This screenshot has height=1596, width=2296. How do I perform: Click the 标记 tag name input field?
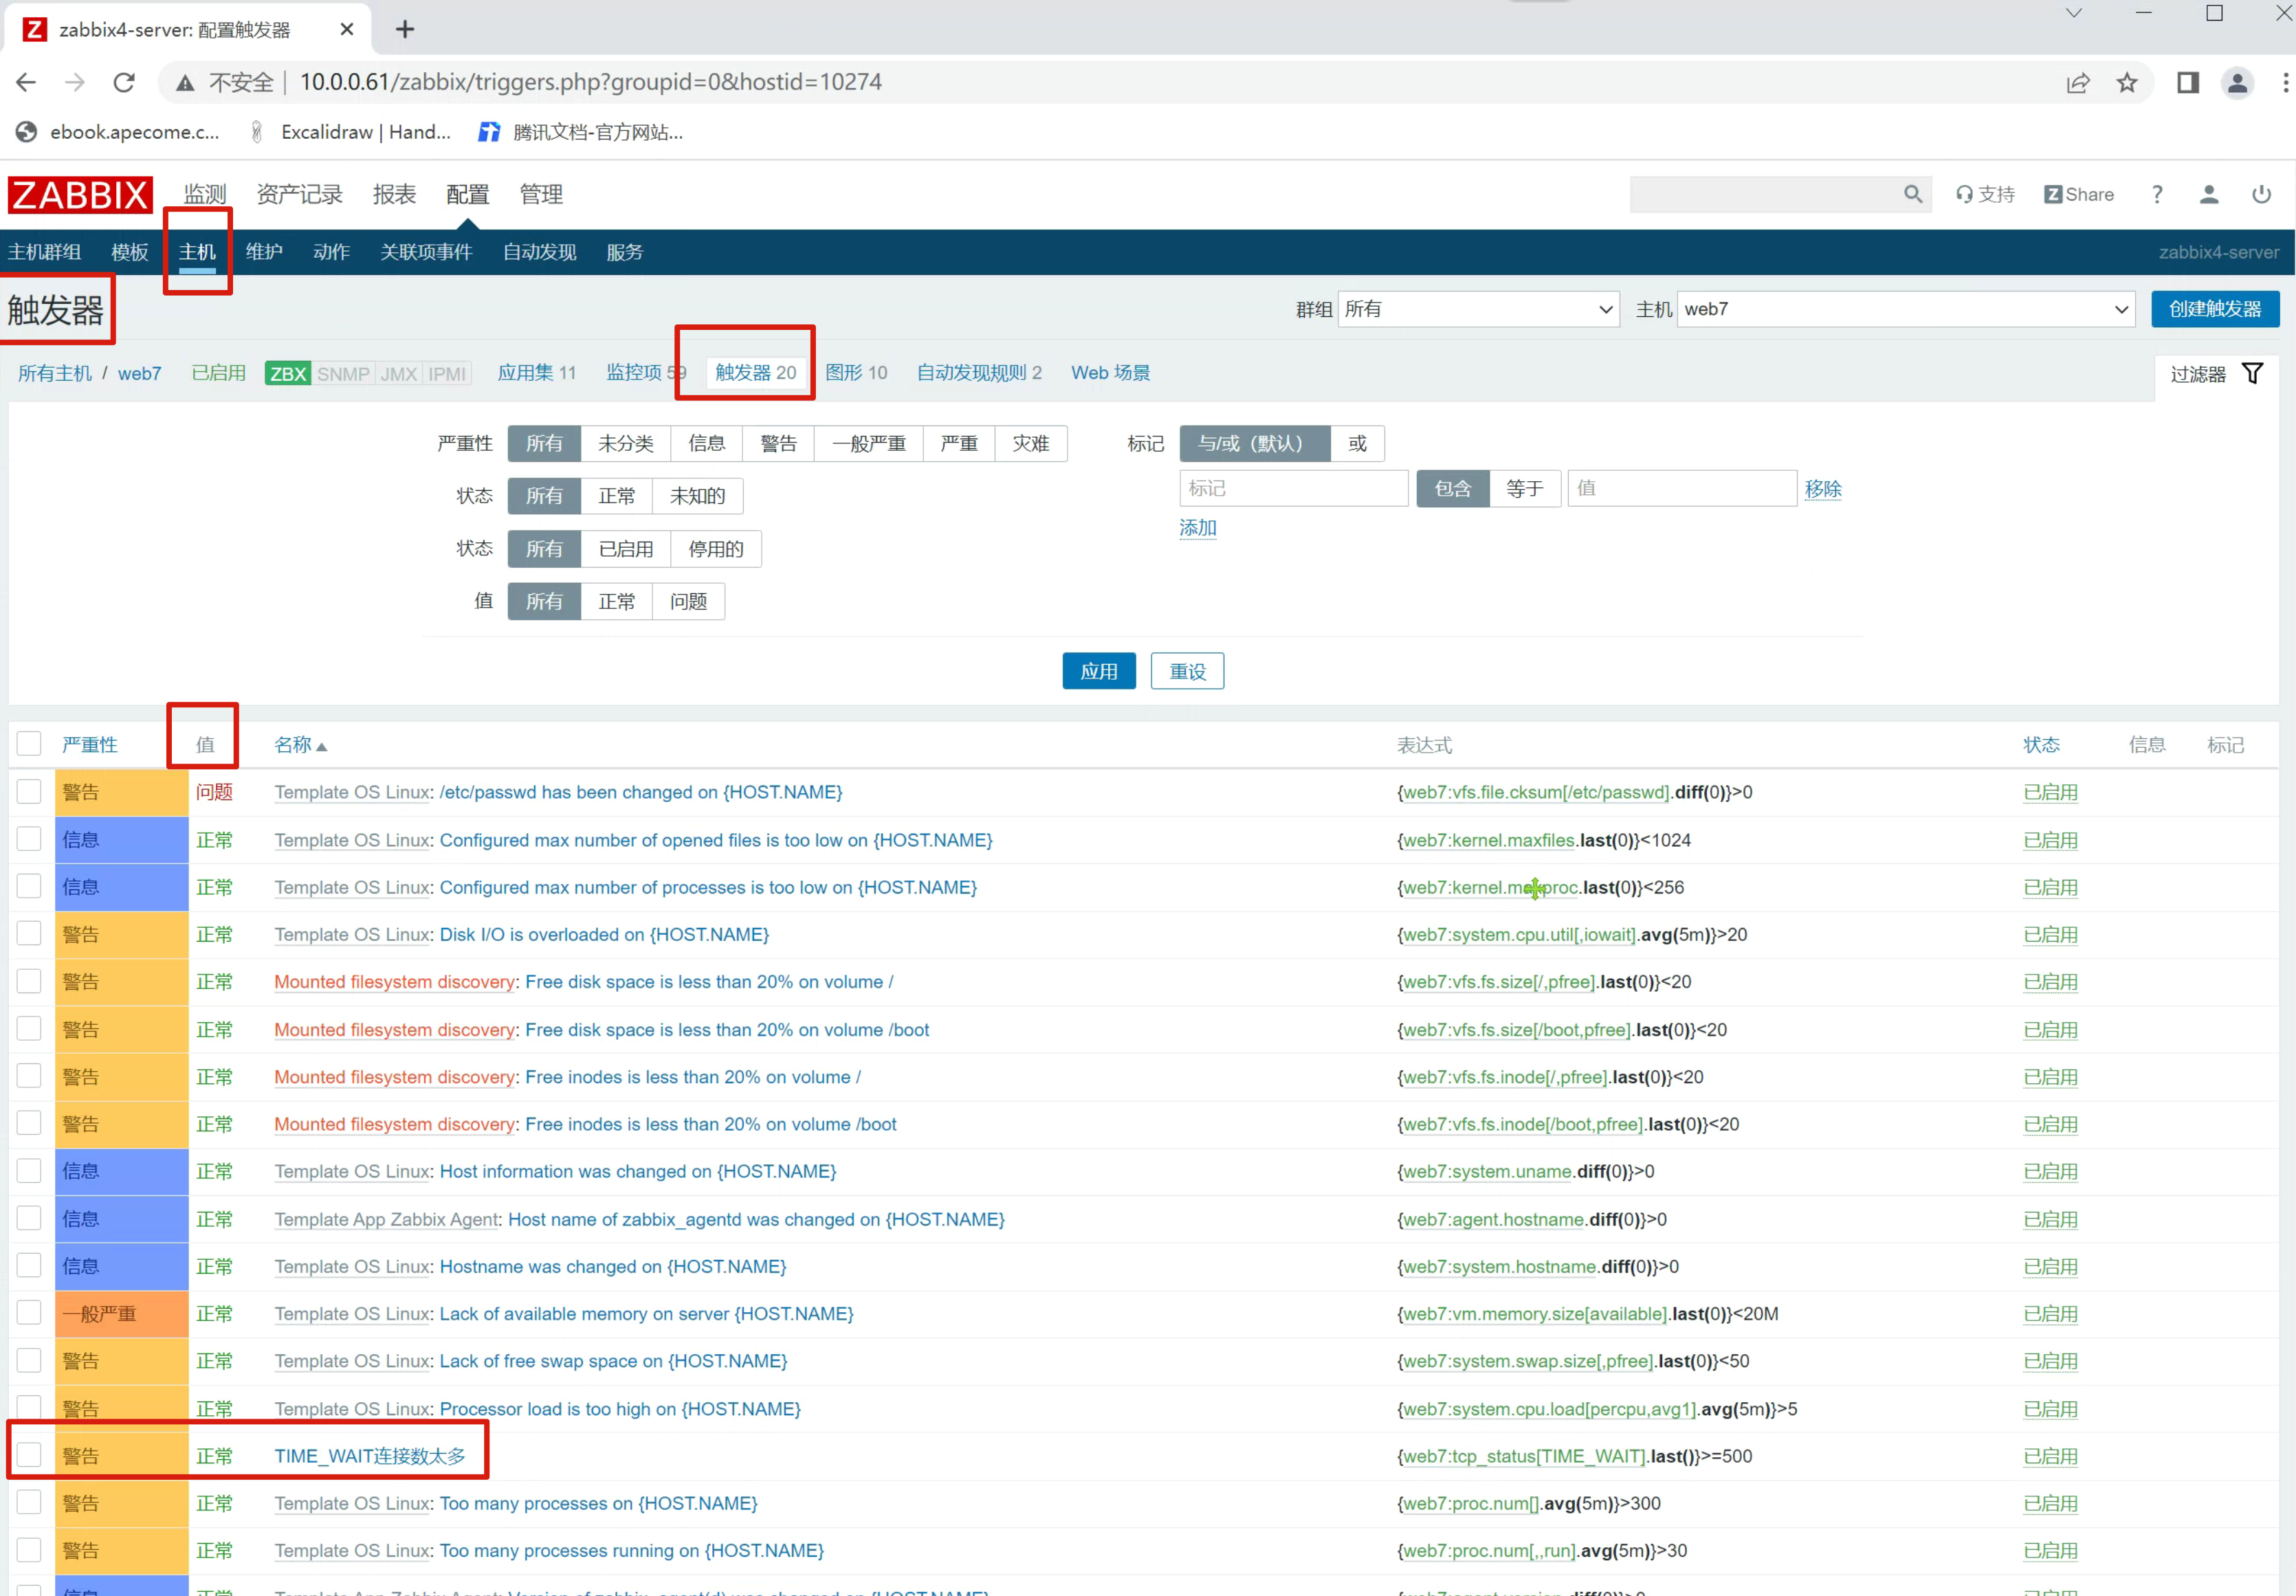click(x=1293, y=488)
